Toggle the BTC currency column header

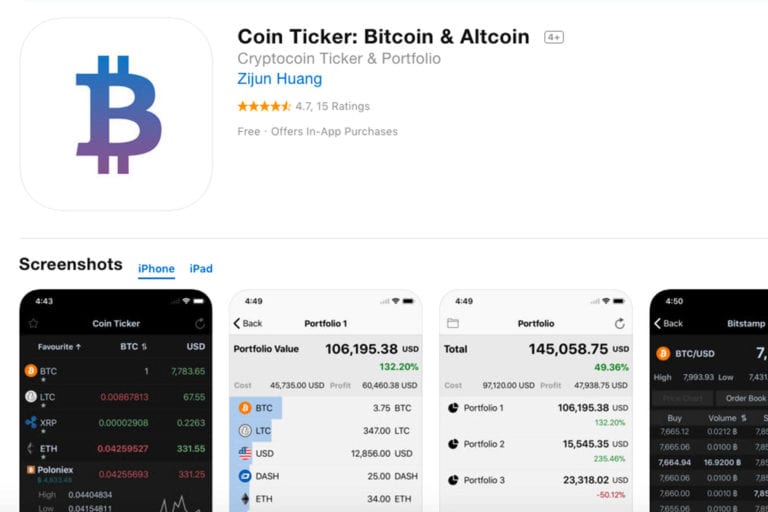(133, 347)
